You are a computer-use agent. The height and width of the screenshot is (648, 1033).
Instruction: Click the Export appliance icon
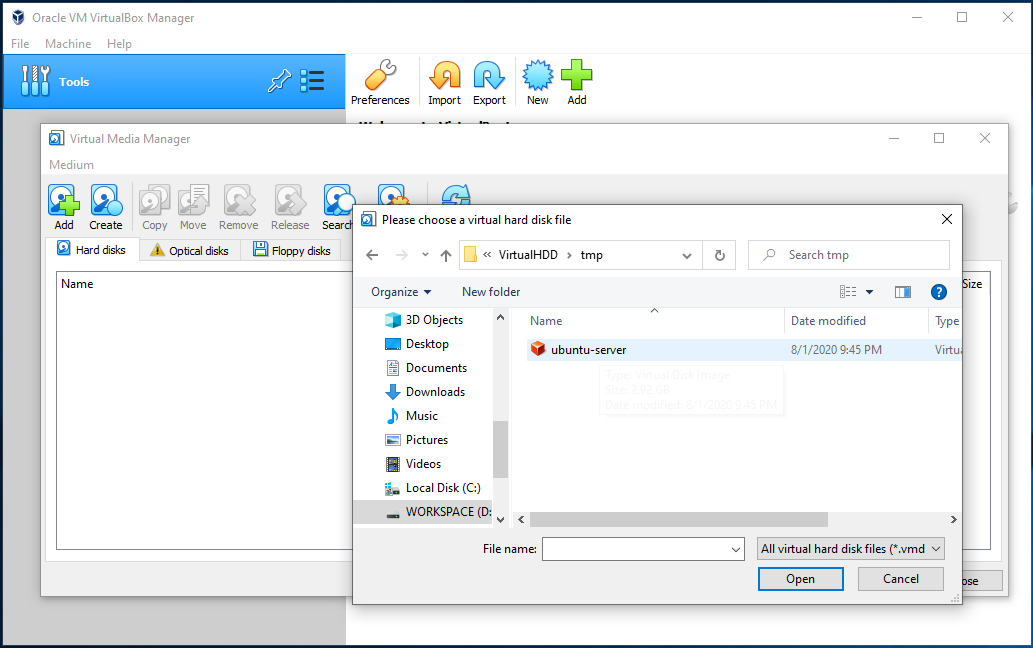click(489, 82)
